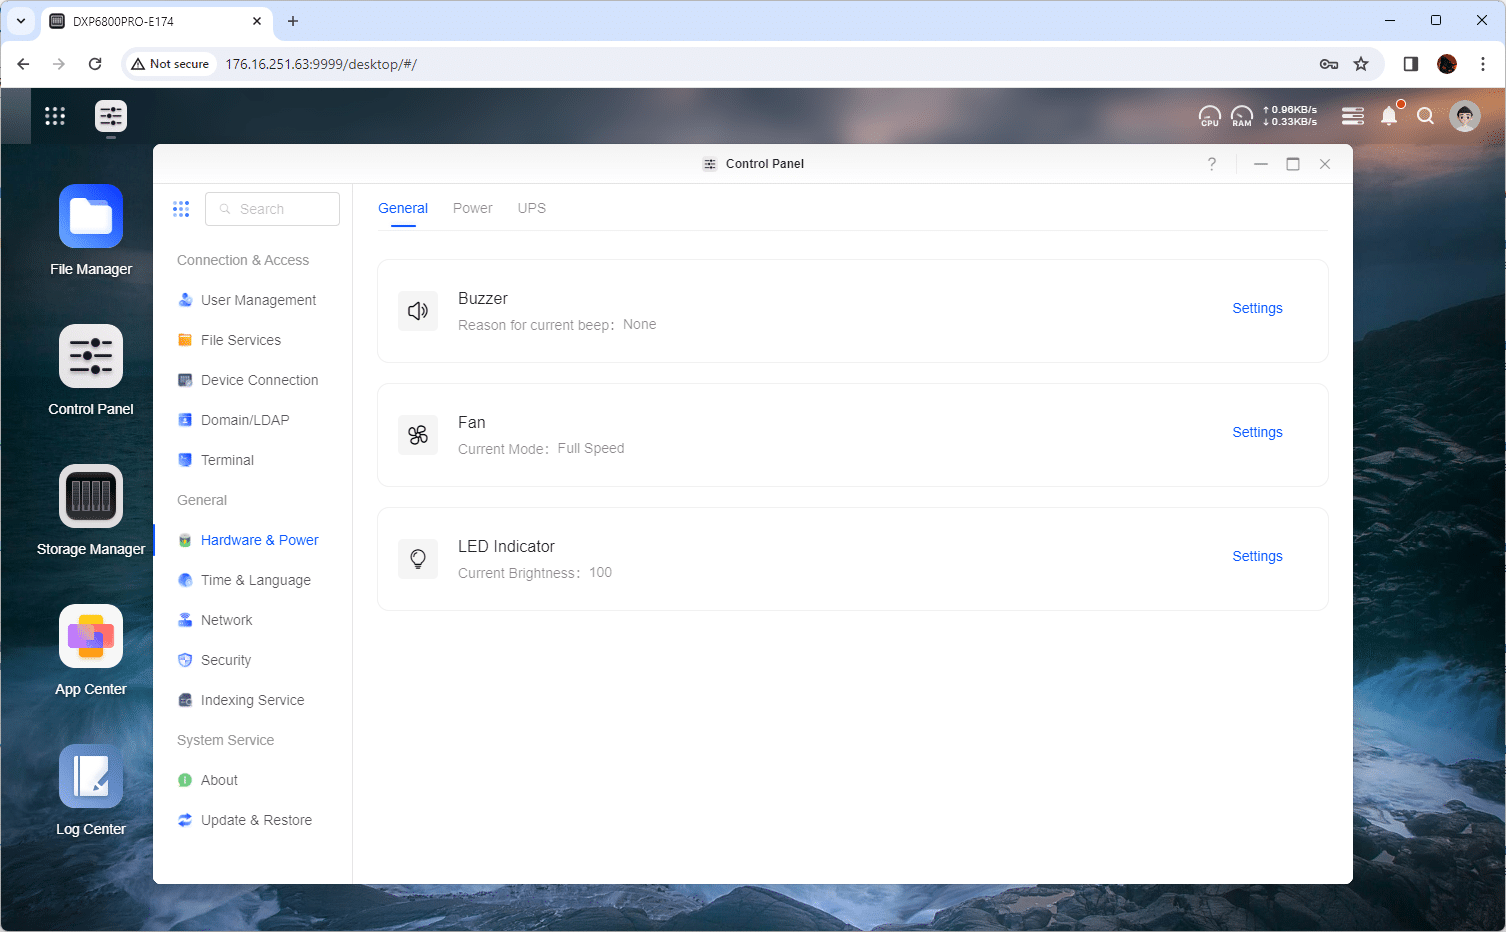1506x932 pixels.
Task: Click the Current Mode Full Speed text
Action: 541,449
